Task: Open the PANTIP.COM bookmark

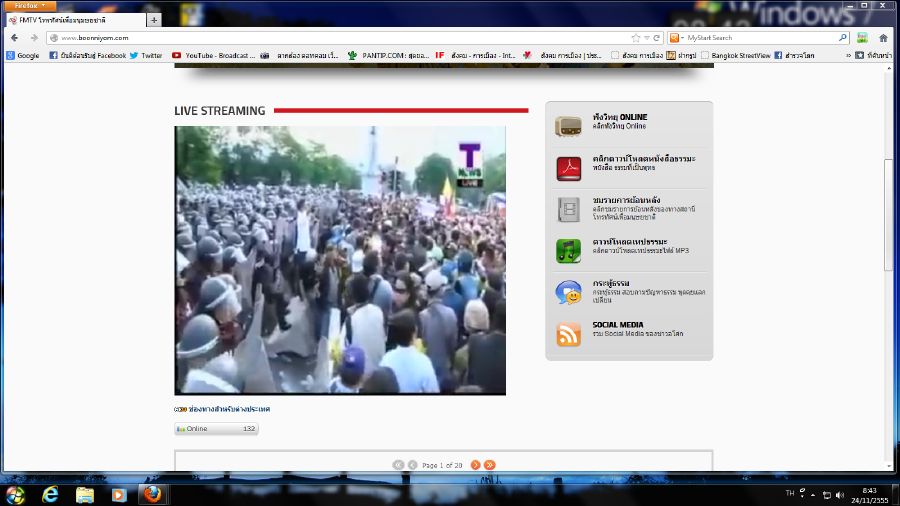Action: [x=389, y=56]
